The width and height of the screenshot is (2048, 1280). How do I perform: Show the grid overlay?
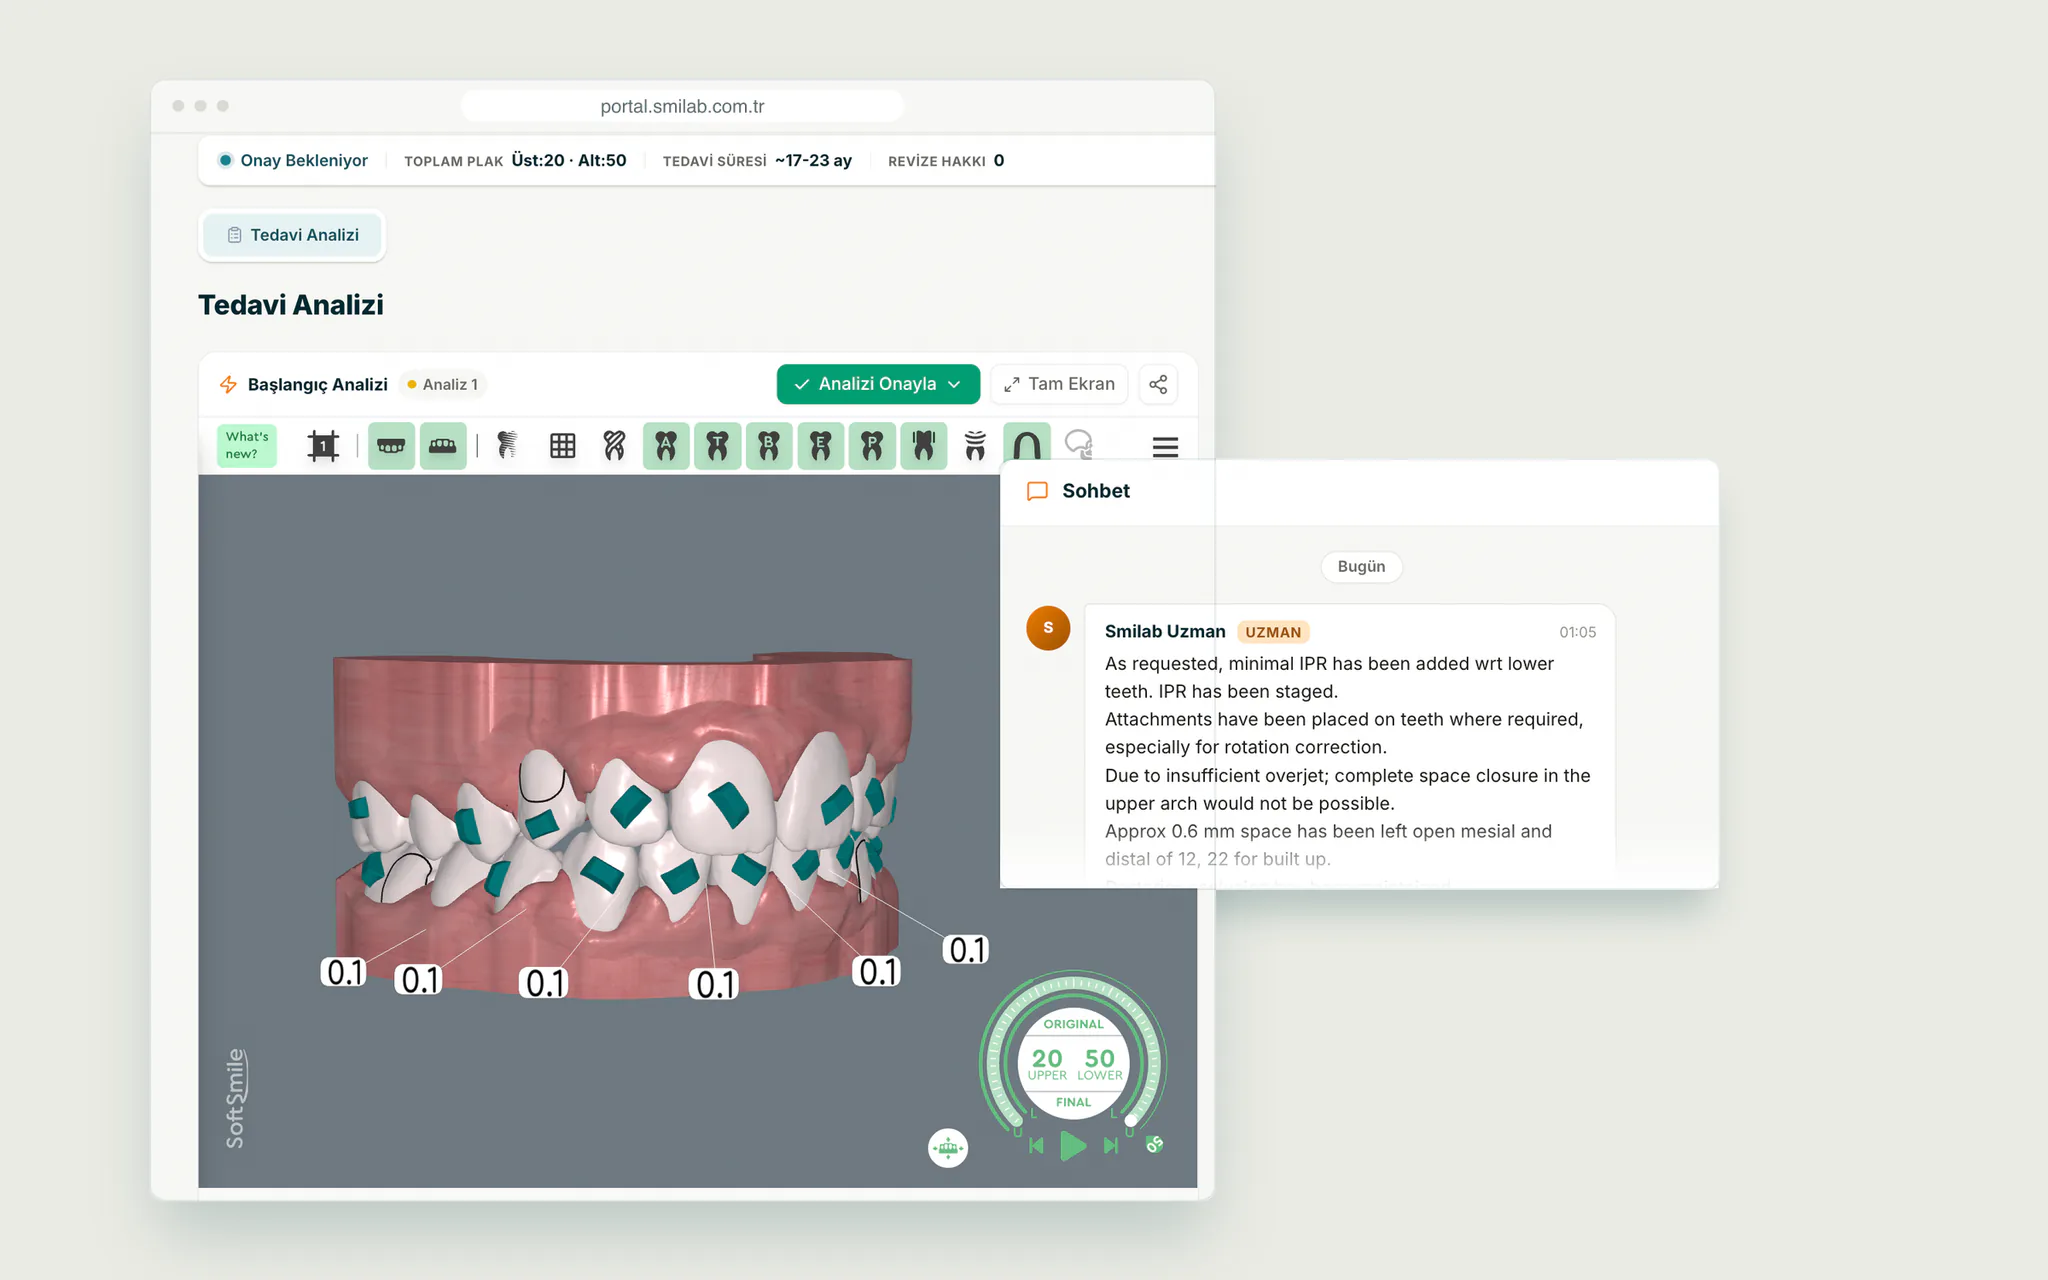point(563,446)
